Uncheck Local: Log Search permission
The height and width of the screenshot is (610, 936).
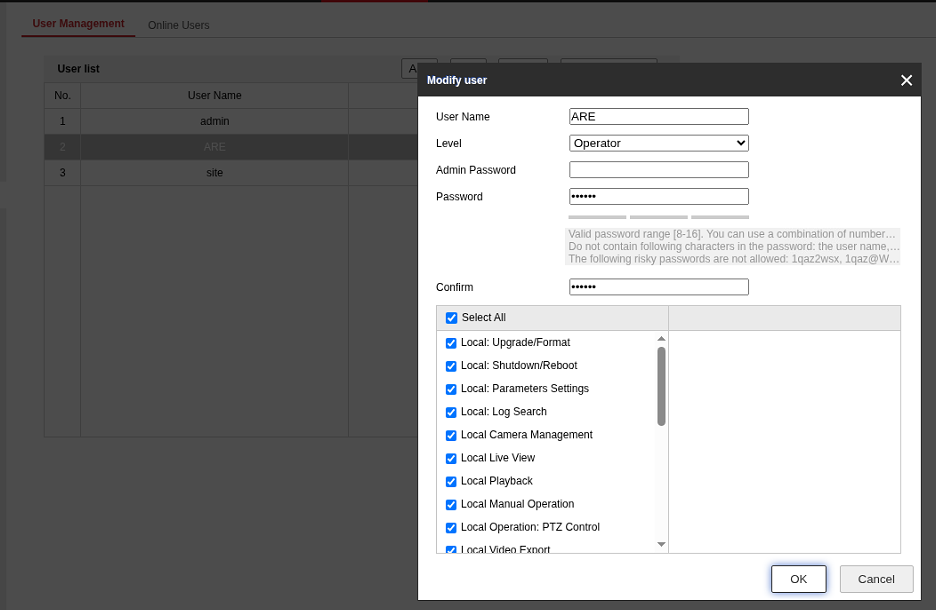[451, 412]
